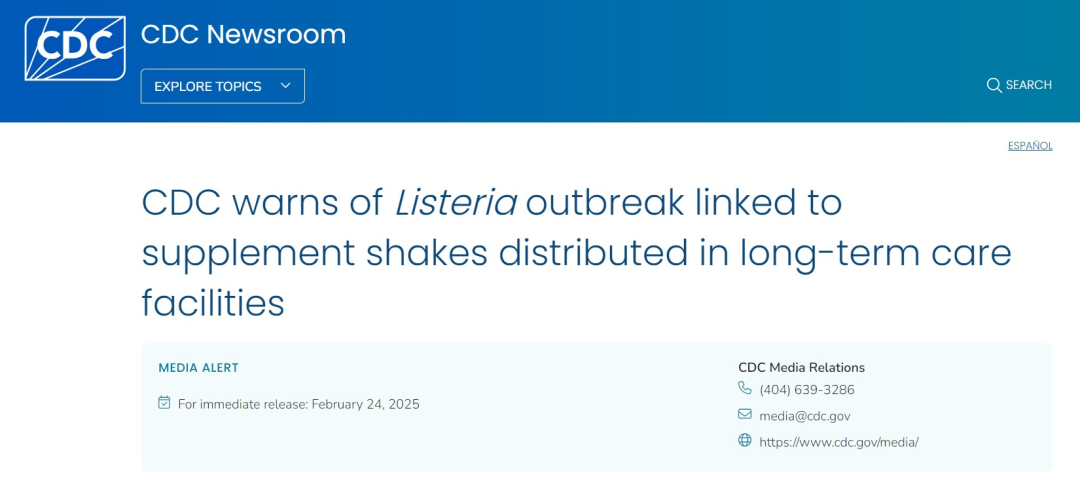Click the magnifying glass search icon
This screenshot has height=491, width=1080.
pyautogui.click(x=994, y=85)
